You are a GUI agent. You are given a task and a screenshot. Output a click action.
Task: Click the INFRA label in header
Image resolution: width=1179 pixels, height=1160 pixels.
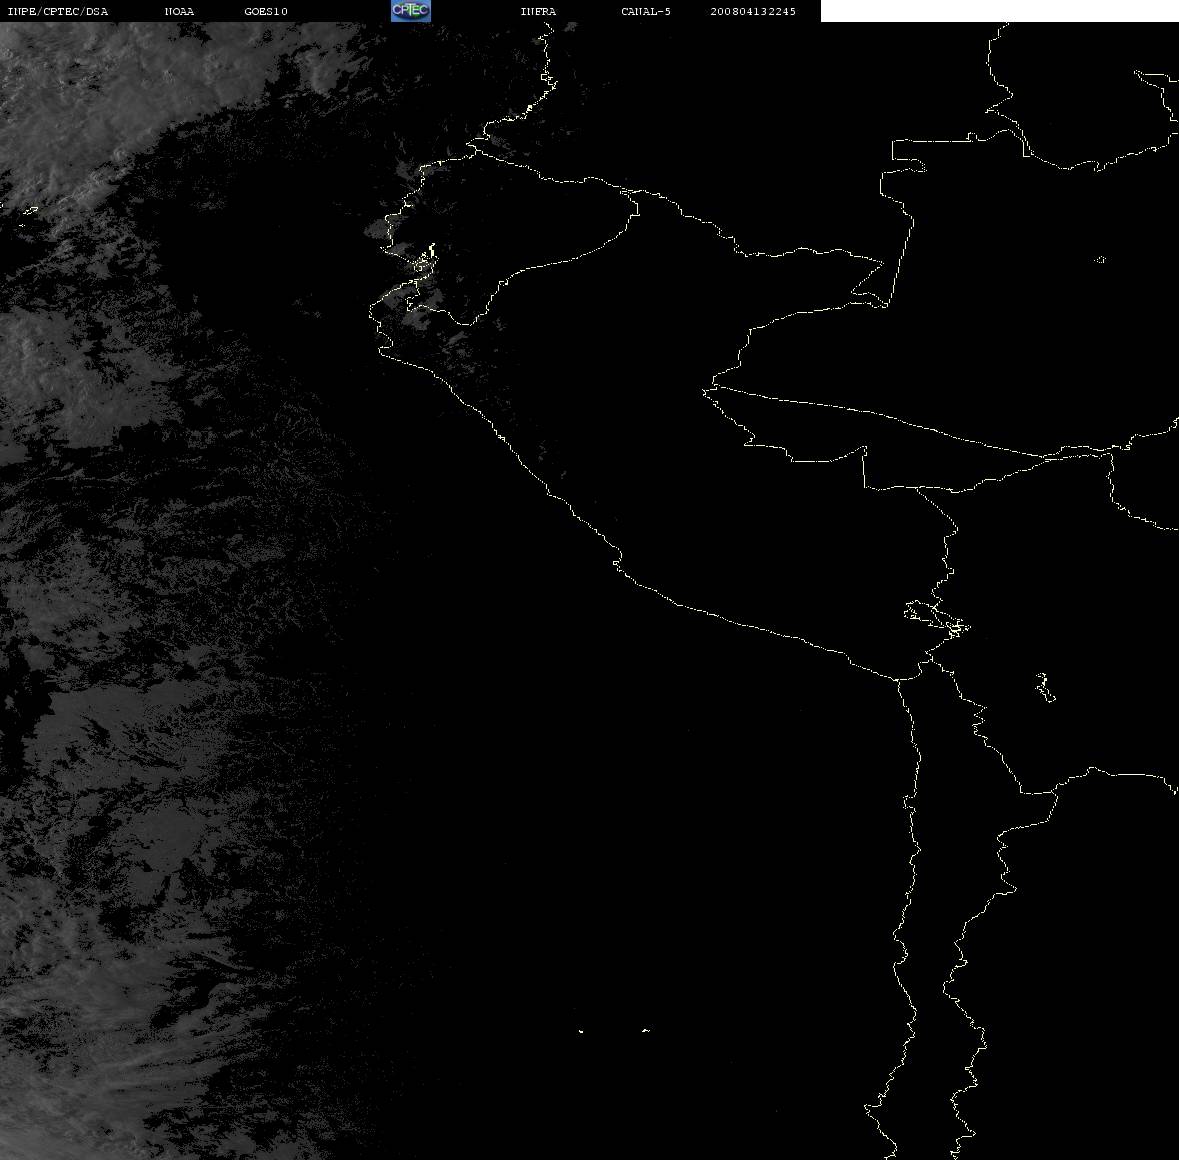(538, 11)
